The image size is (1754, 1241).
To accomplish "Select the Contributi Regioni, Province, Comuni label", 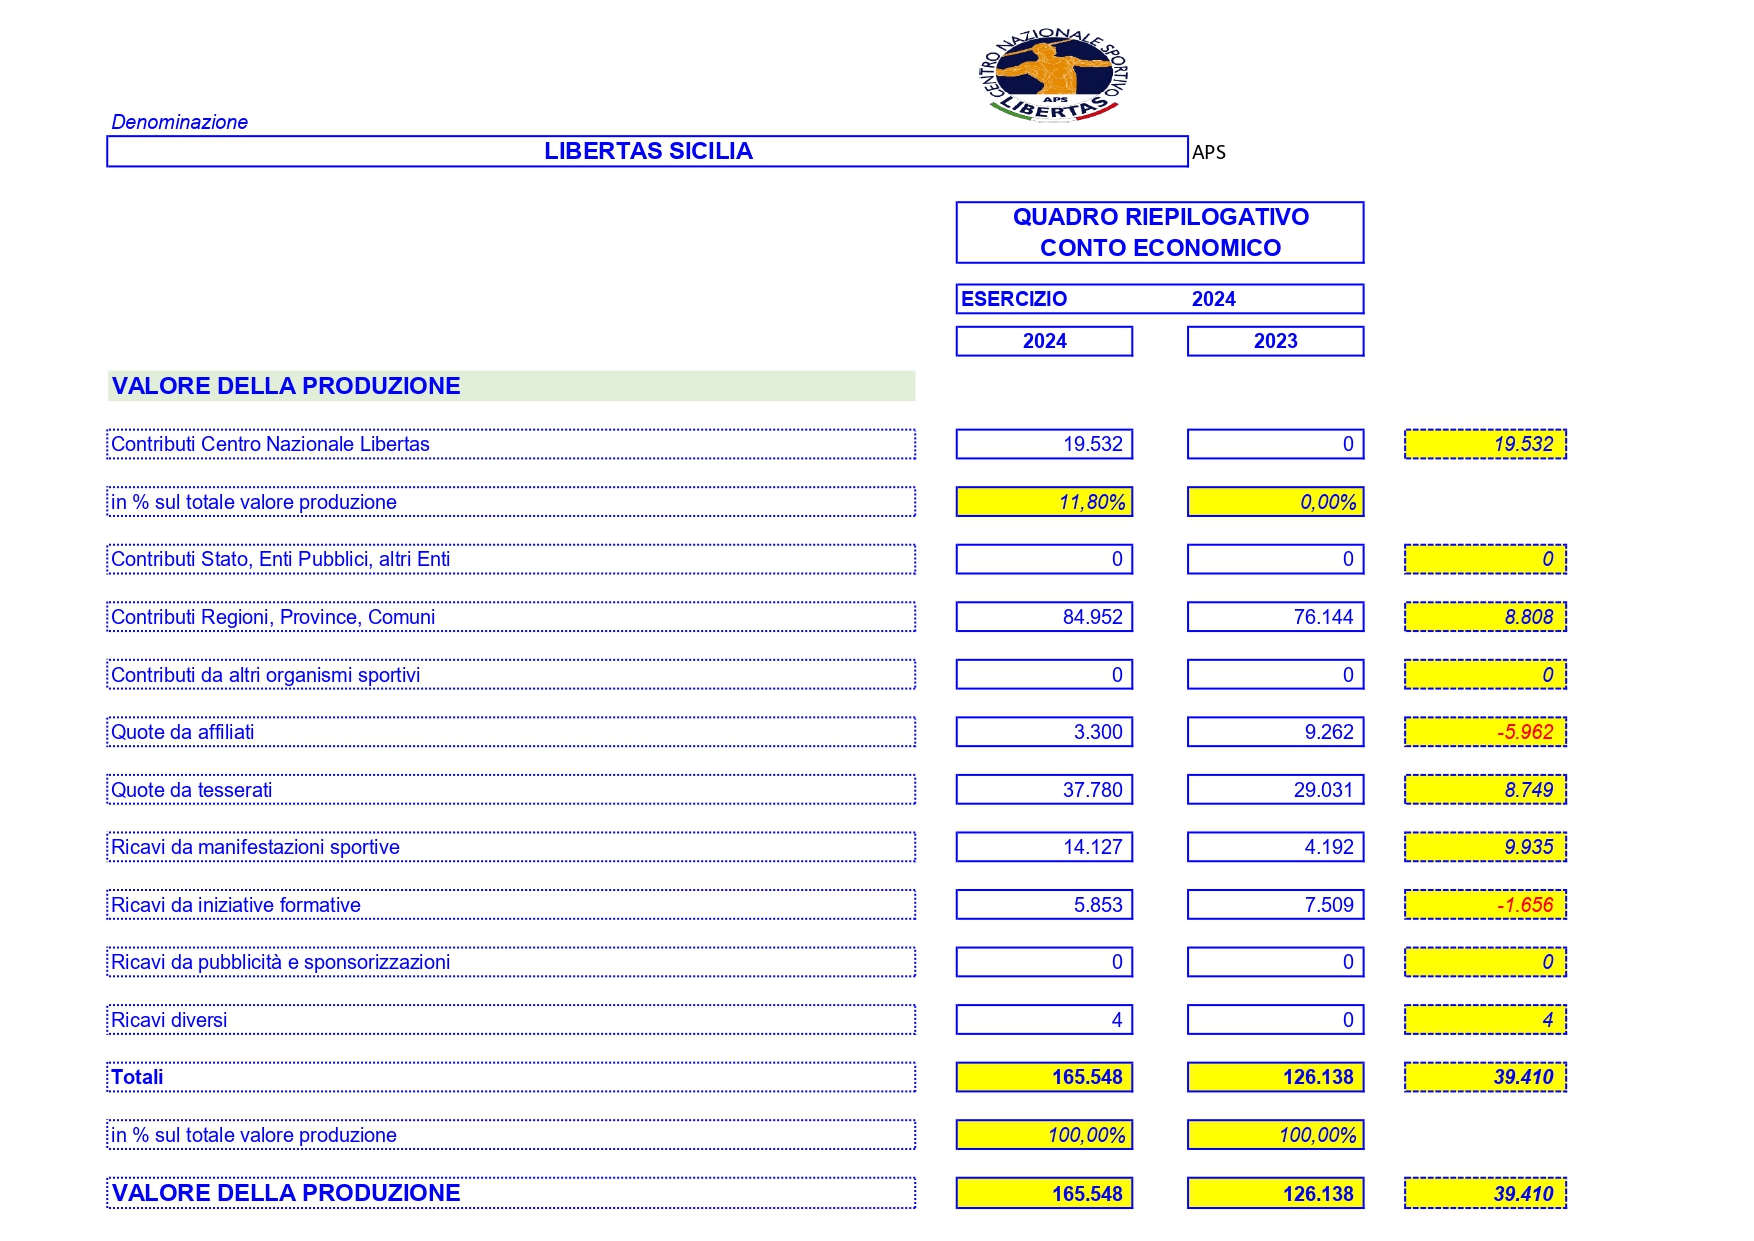I will [511, 617].
